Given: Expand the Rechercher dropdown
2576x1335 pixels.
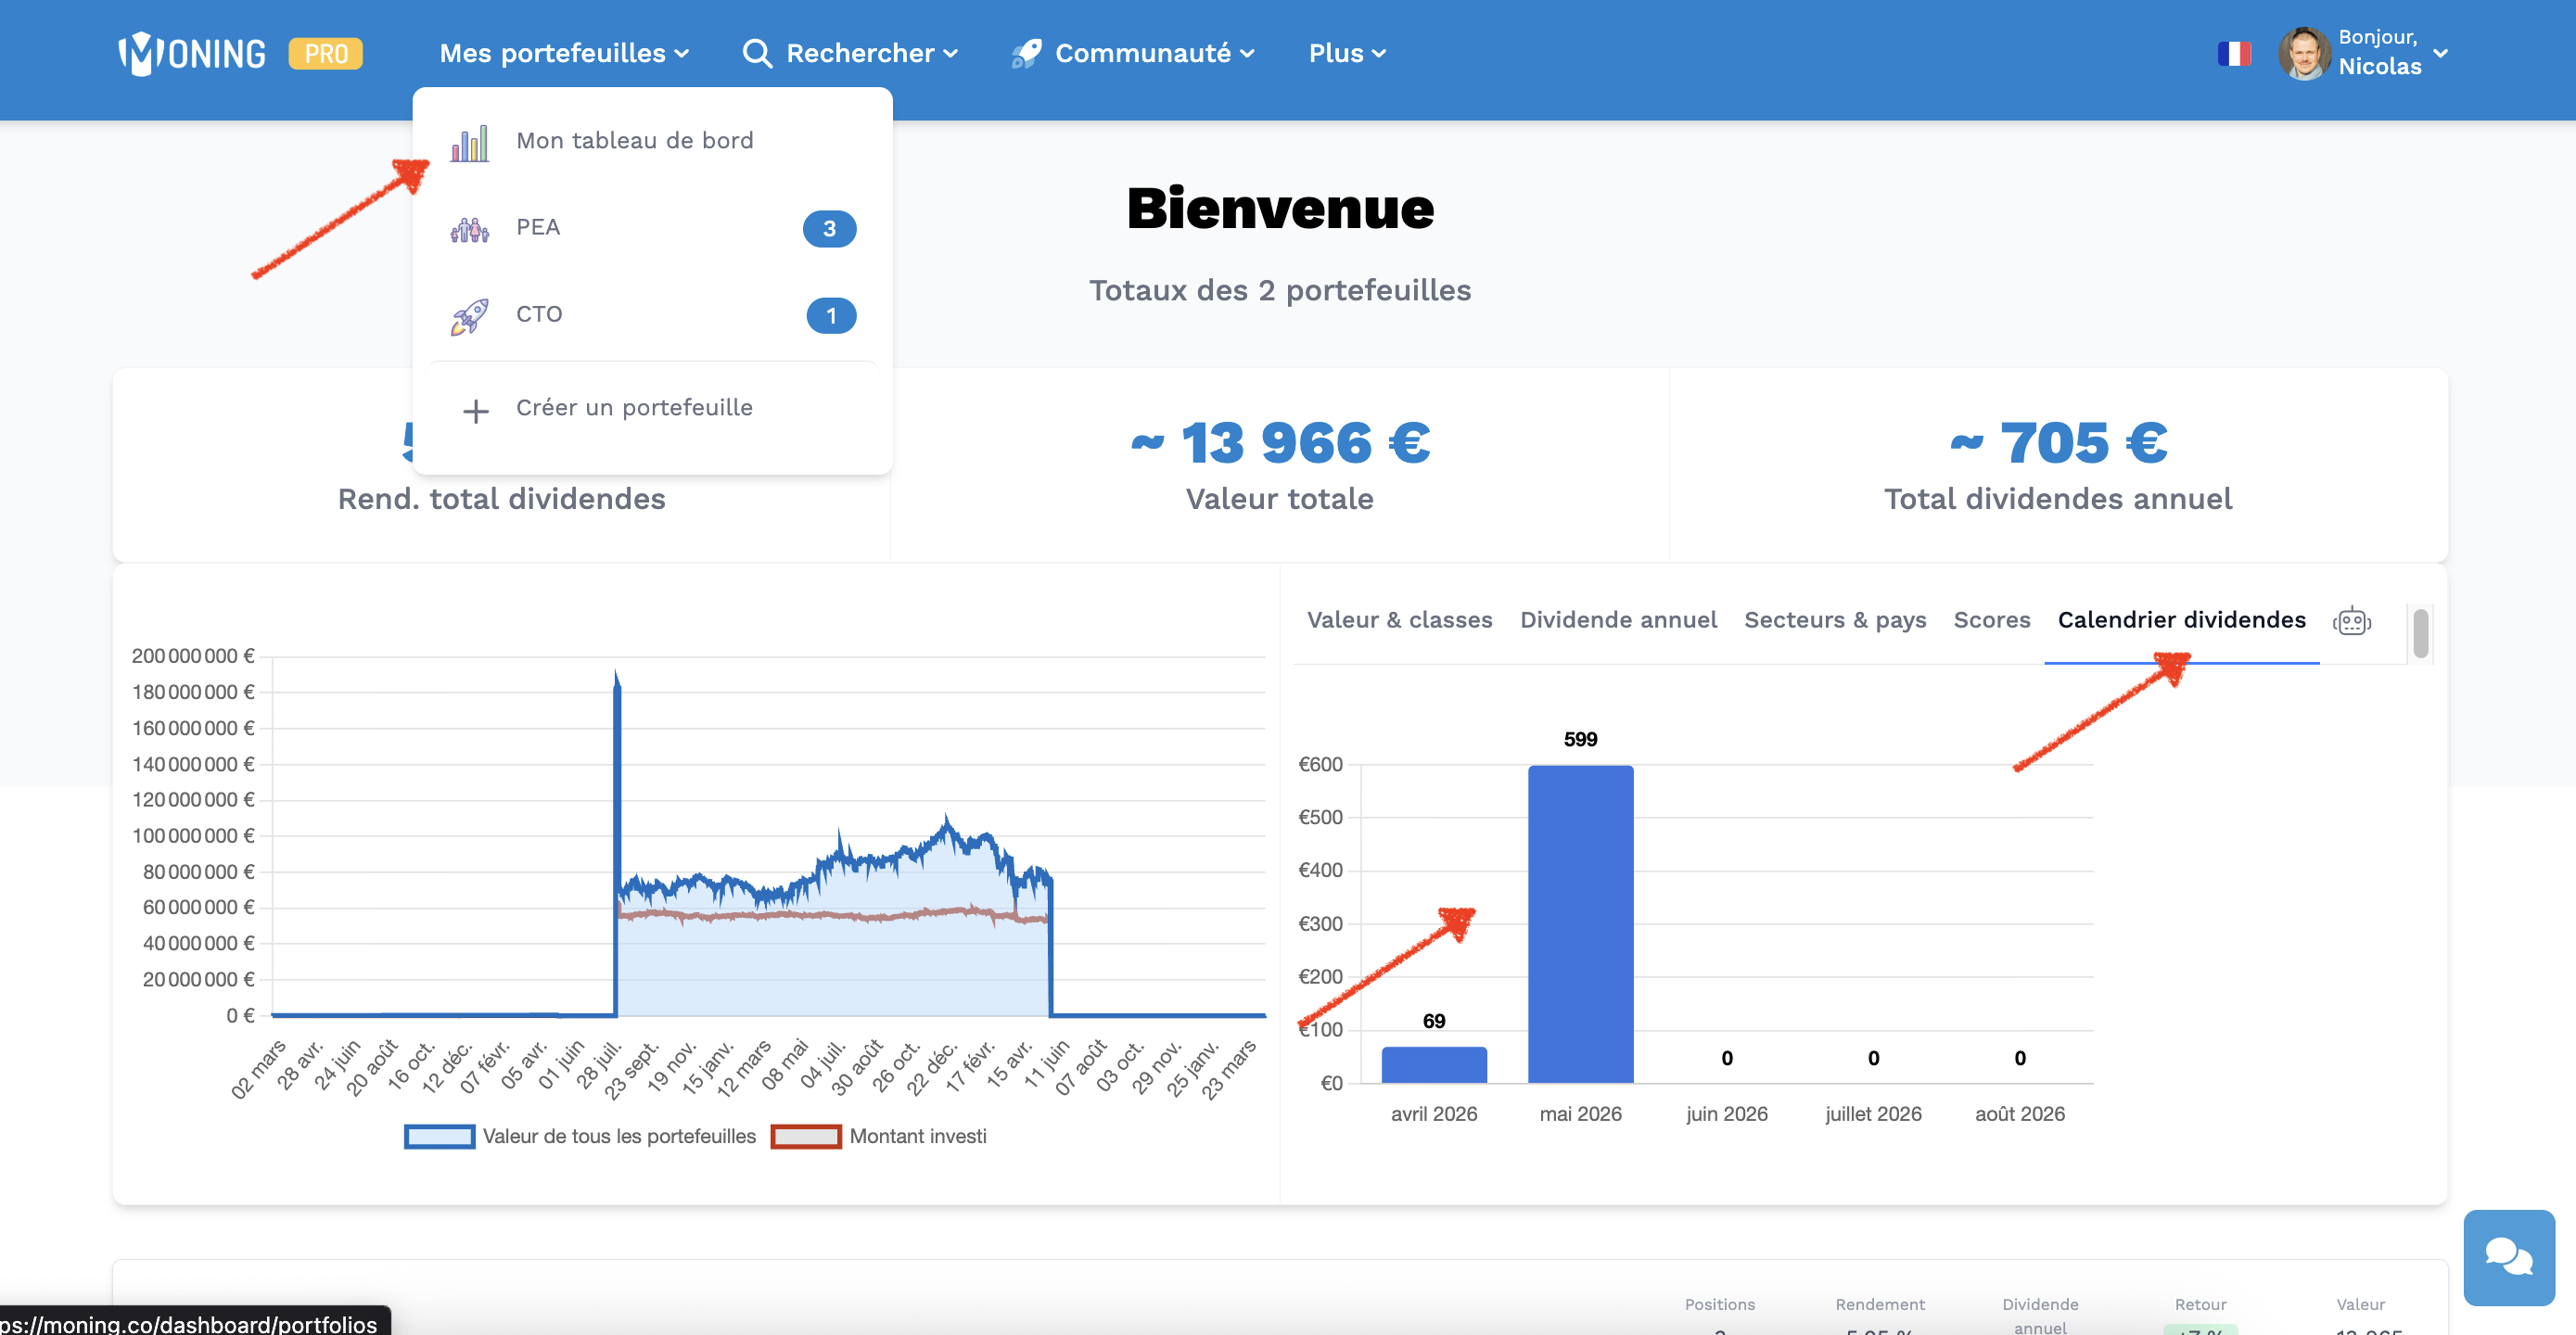Looking at the screenshot, I should click(x=851, y=53).
